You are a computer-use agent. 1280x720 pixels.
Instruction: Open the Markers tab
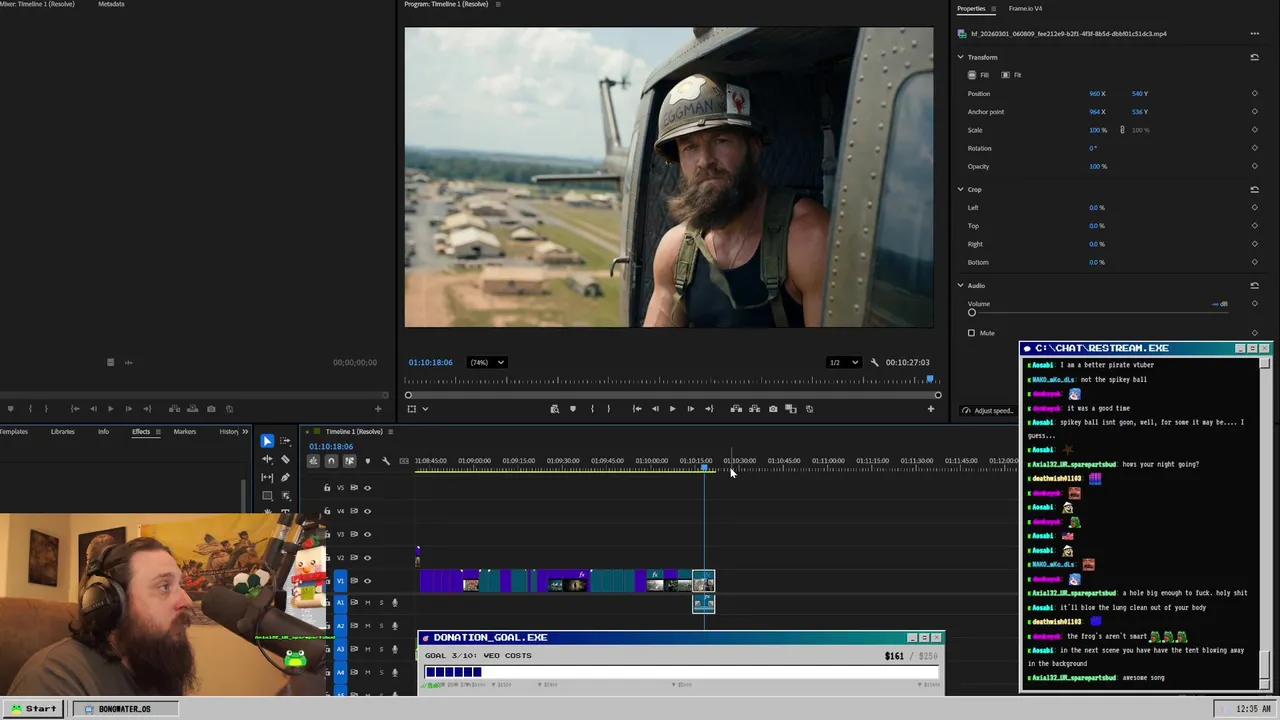[184, 432]
